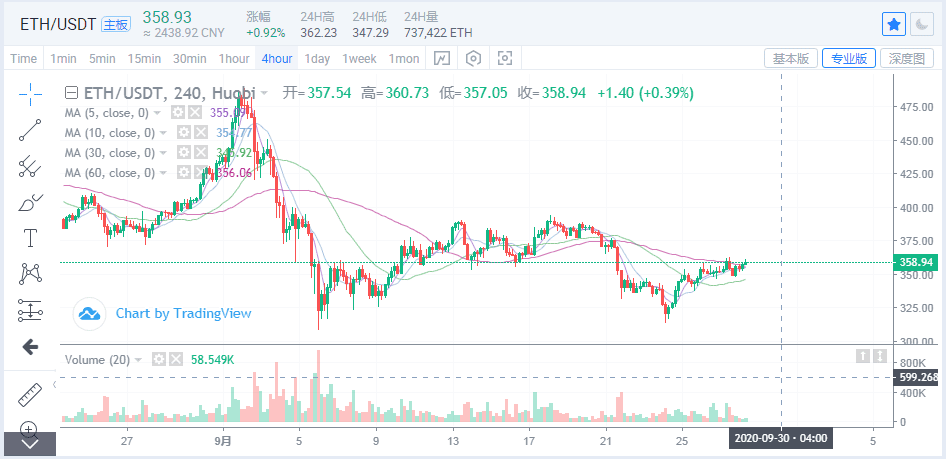Click the 深度图 depth chart button
946x459 pixels.
(907, 58)
